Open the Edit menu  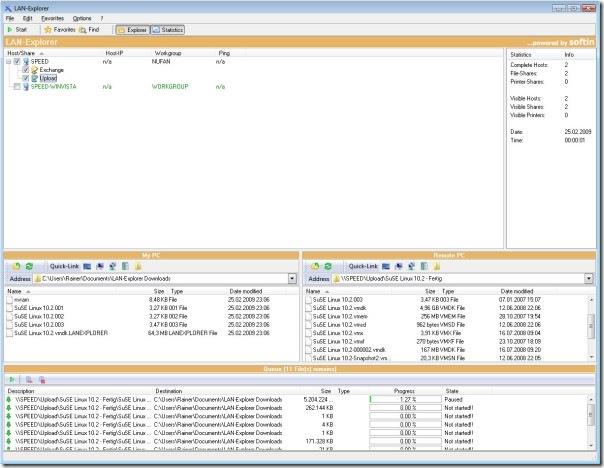pos(27,18)
